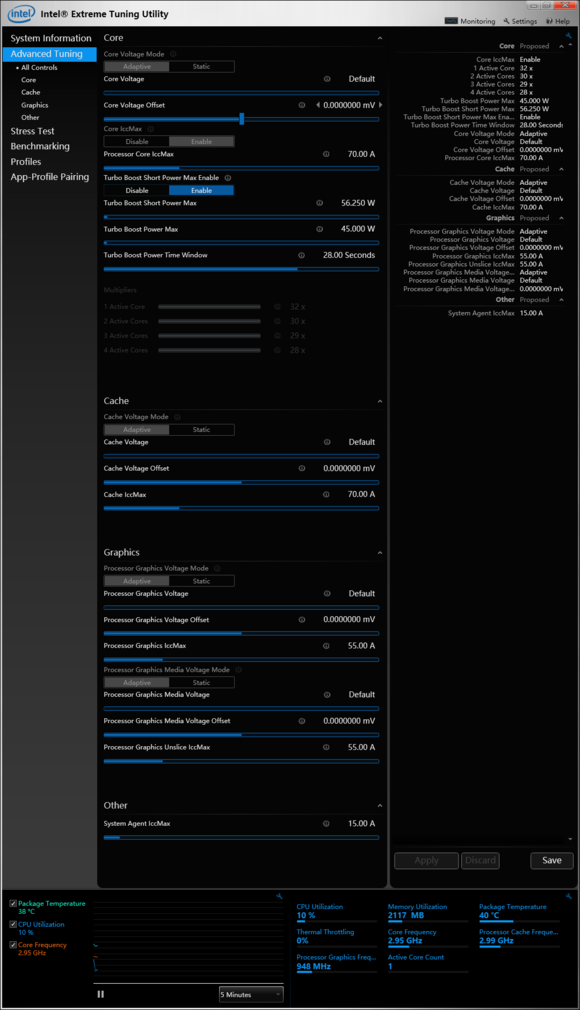Open the 5 Minutes time range dropdown
580x1010 pixels.
[x=251, y=995]
